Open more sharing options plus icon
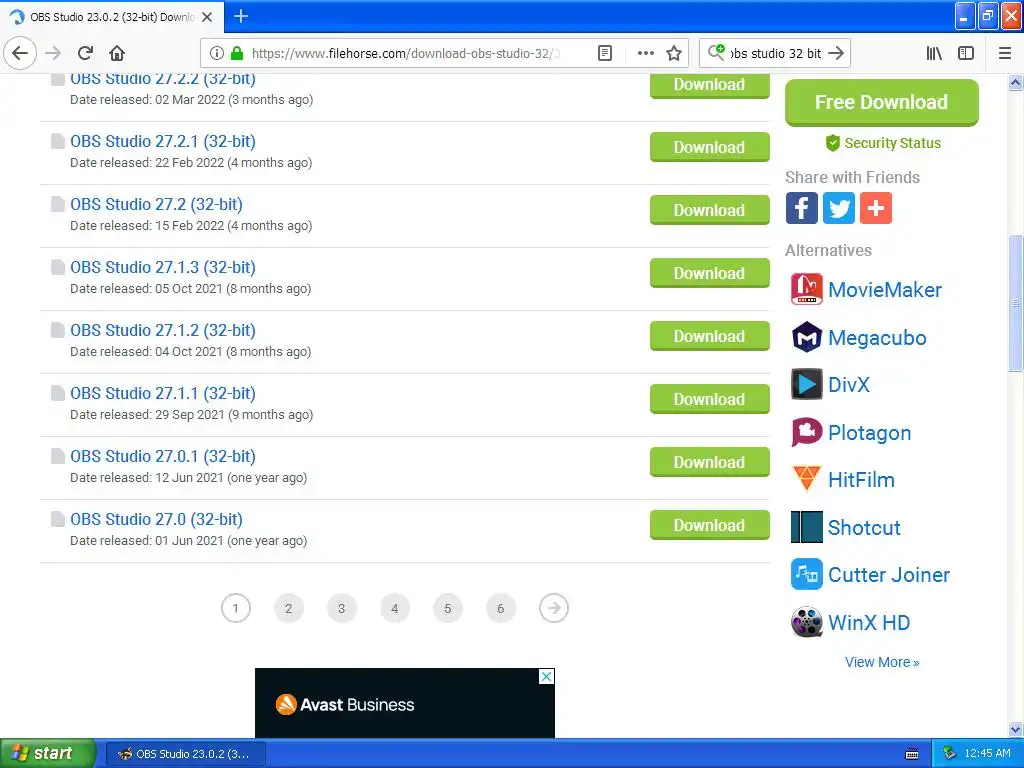 coord(876,208)
